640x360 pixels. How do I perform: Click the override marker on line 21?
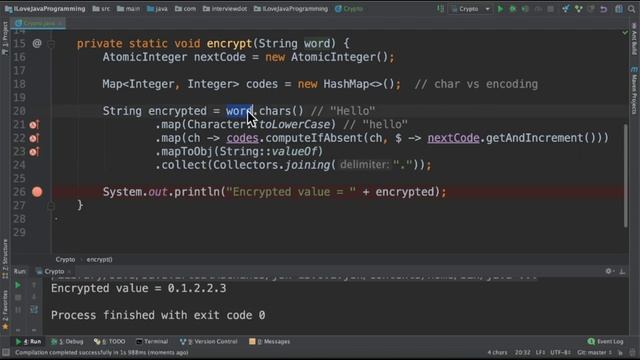(34, 125)
